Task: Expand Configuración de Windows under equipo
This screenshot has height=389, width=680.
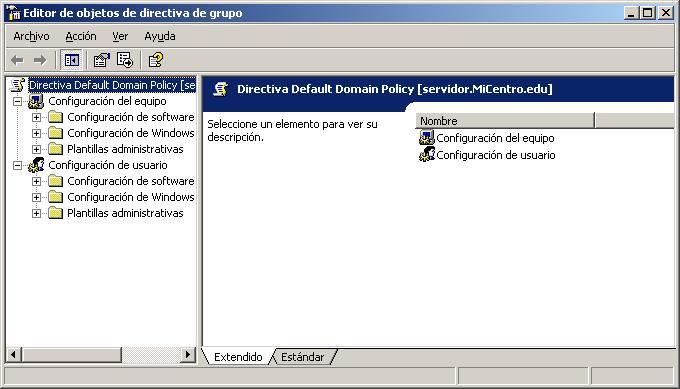Action: [36, 134]
